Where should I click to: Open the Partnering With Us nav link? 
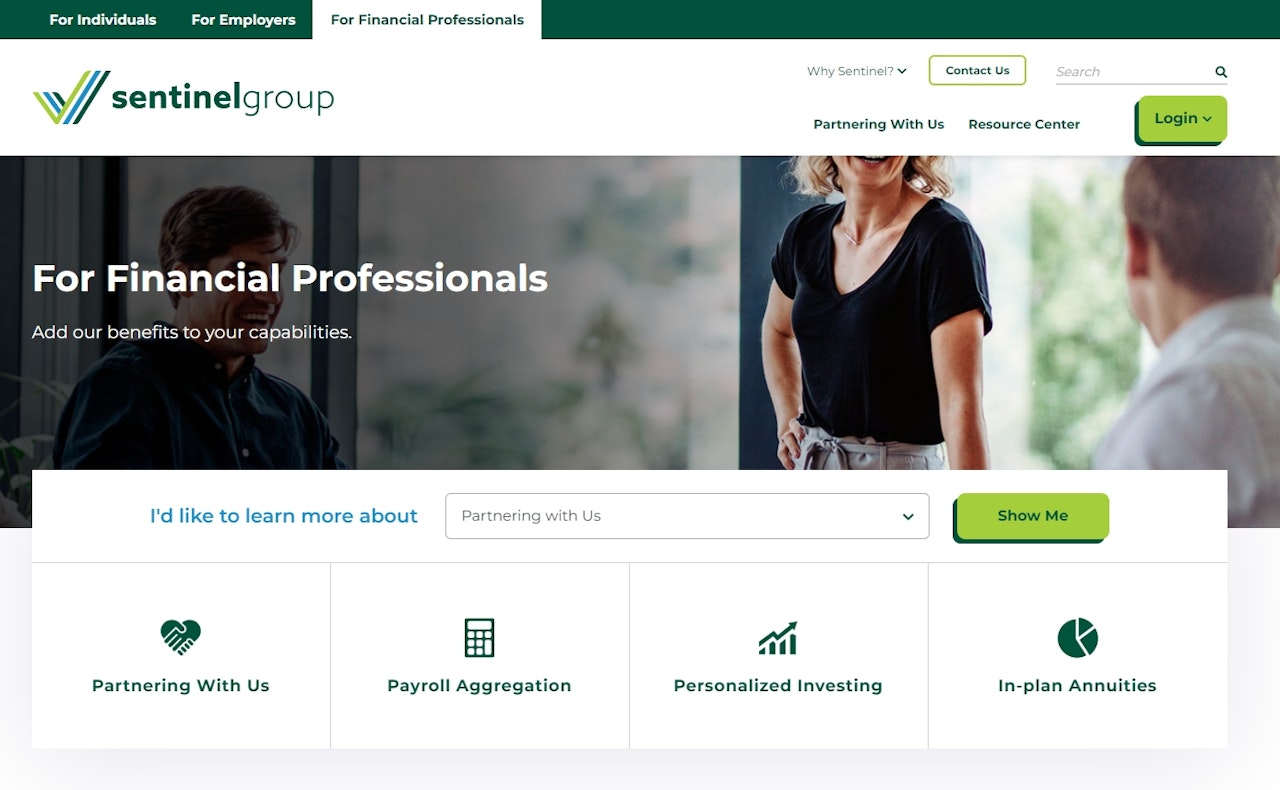point(878,124)
